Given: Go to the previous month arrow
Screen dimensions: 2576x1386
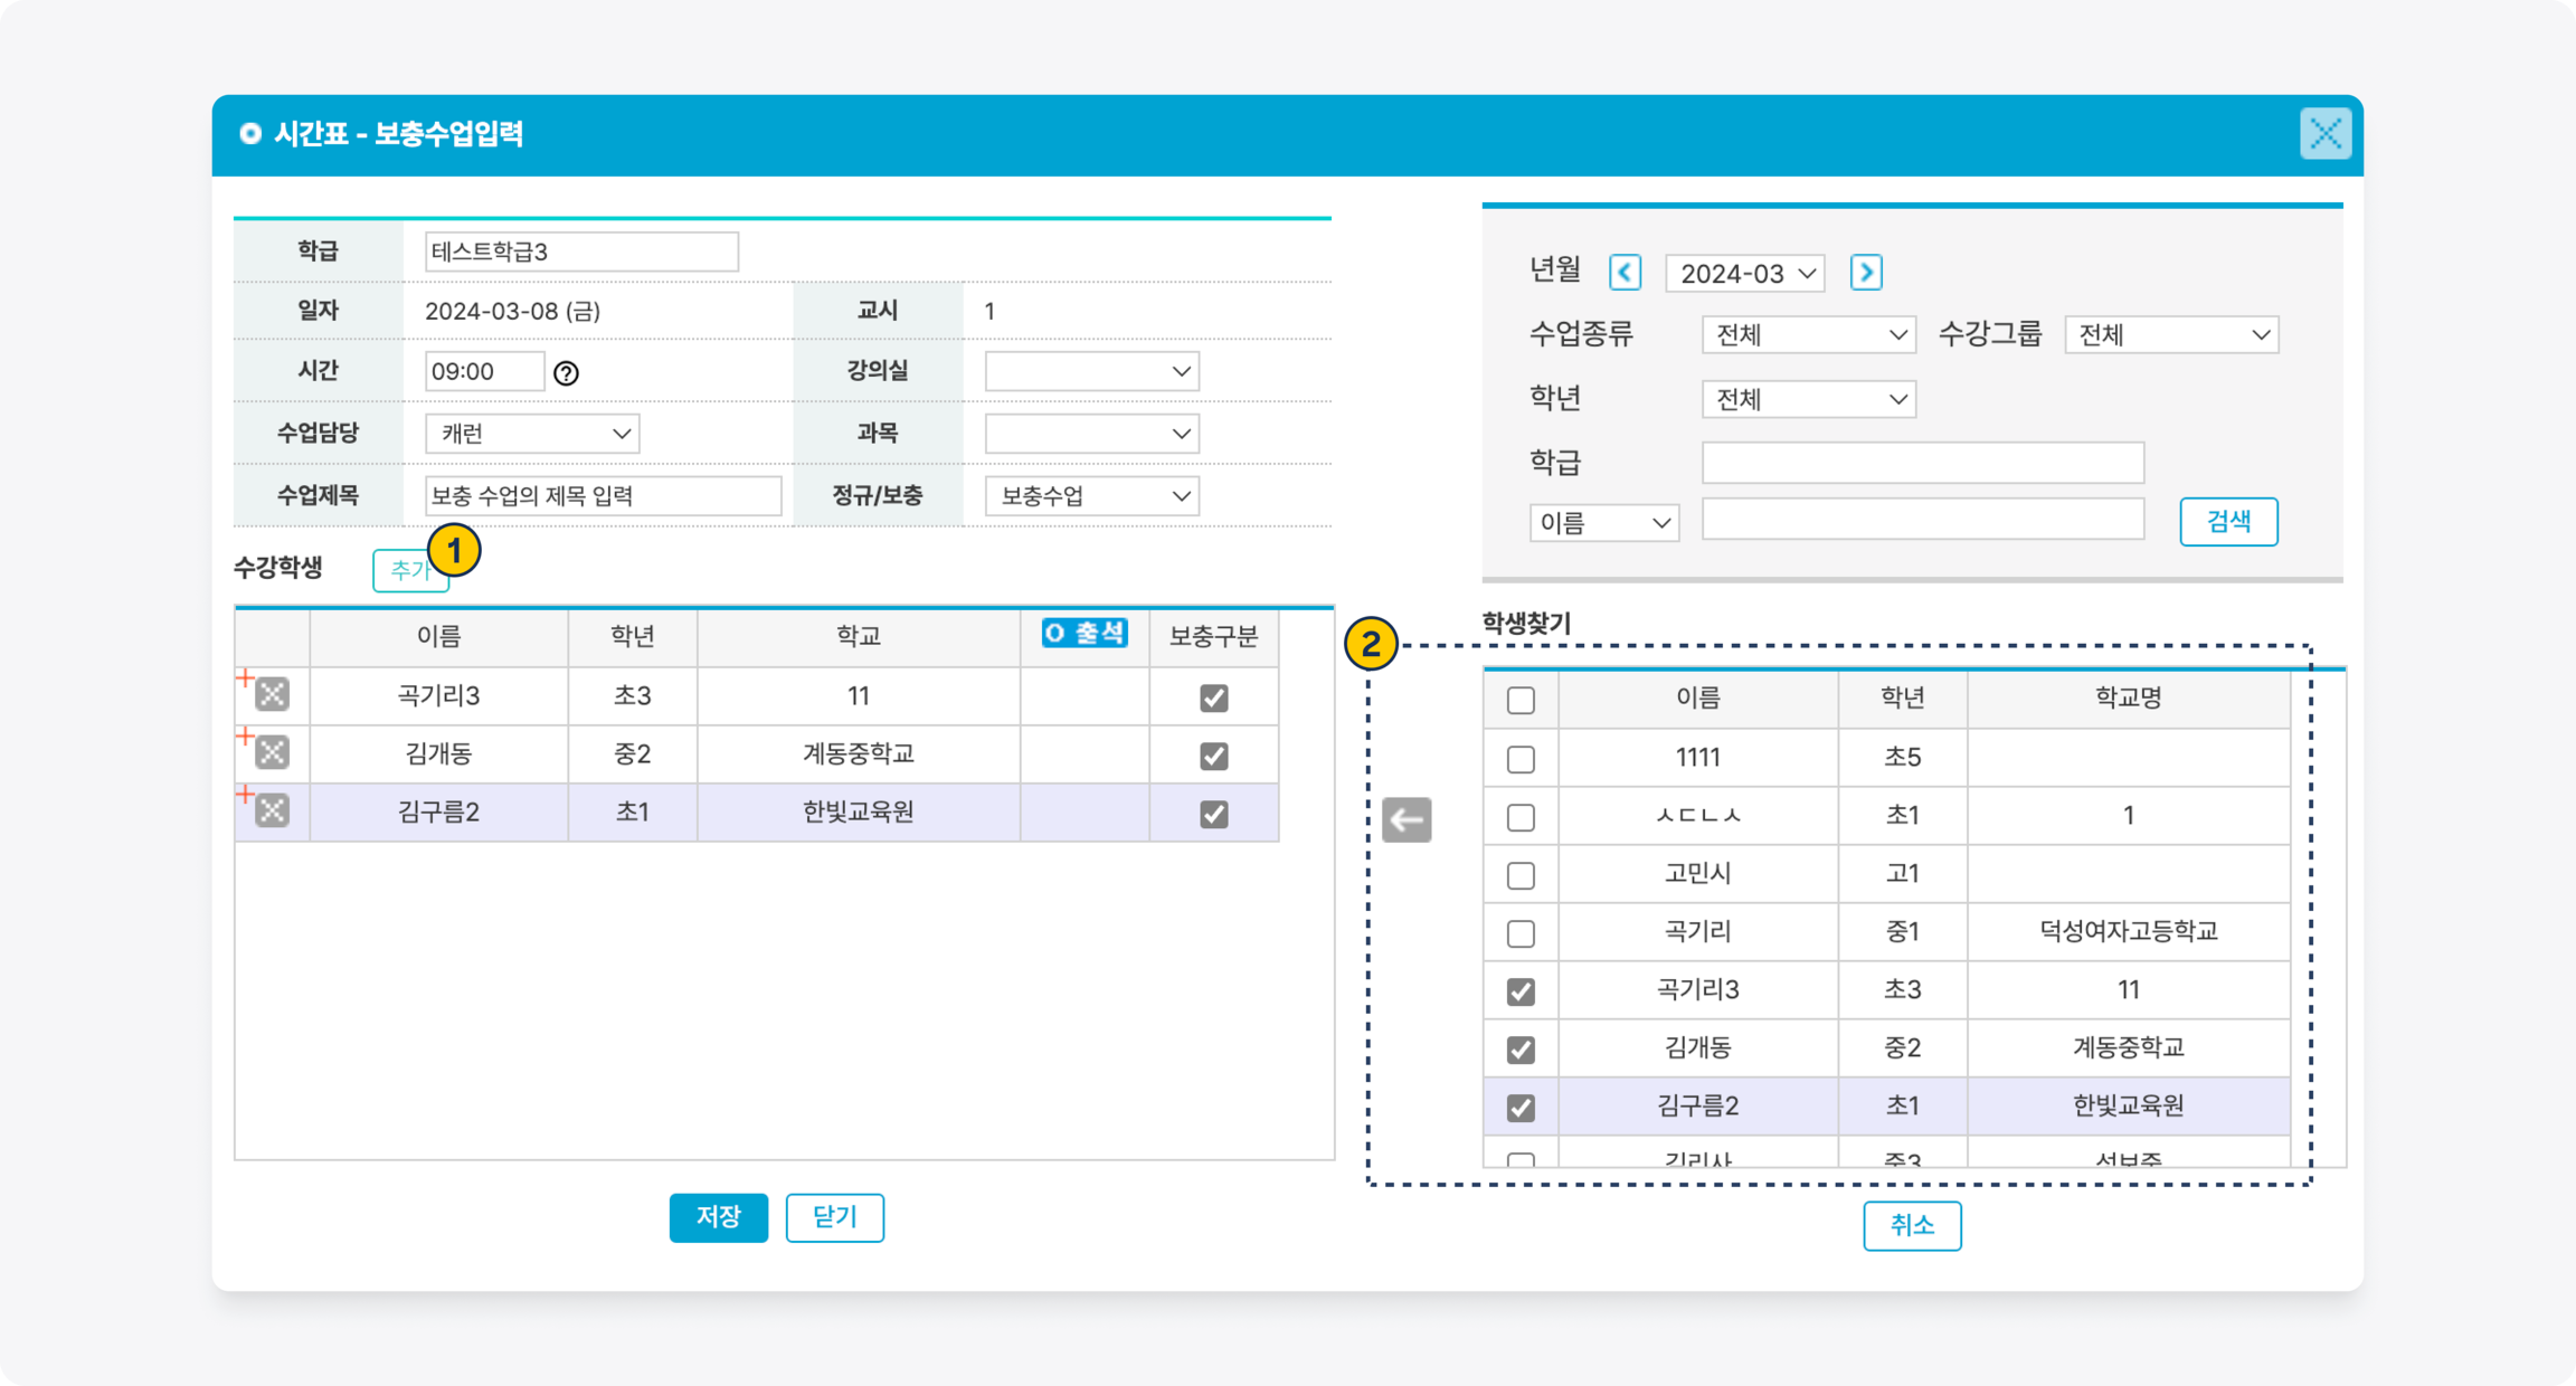Looking at the screenshot, I should point(1624,272).
